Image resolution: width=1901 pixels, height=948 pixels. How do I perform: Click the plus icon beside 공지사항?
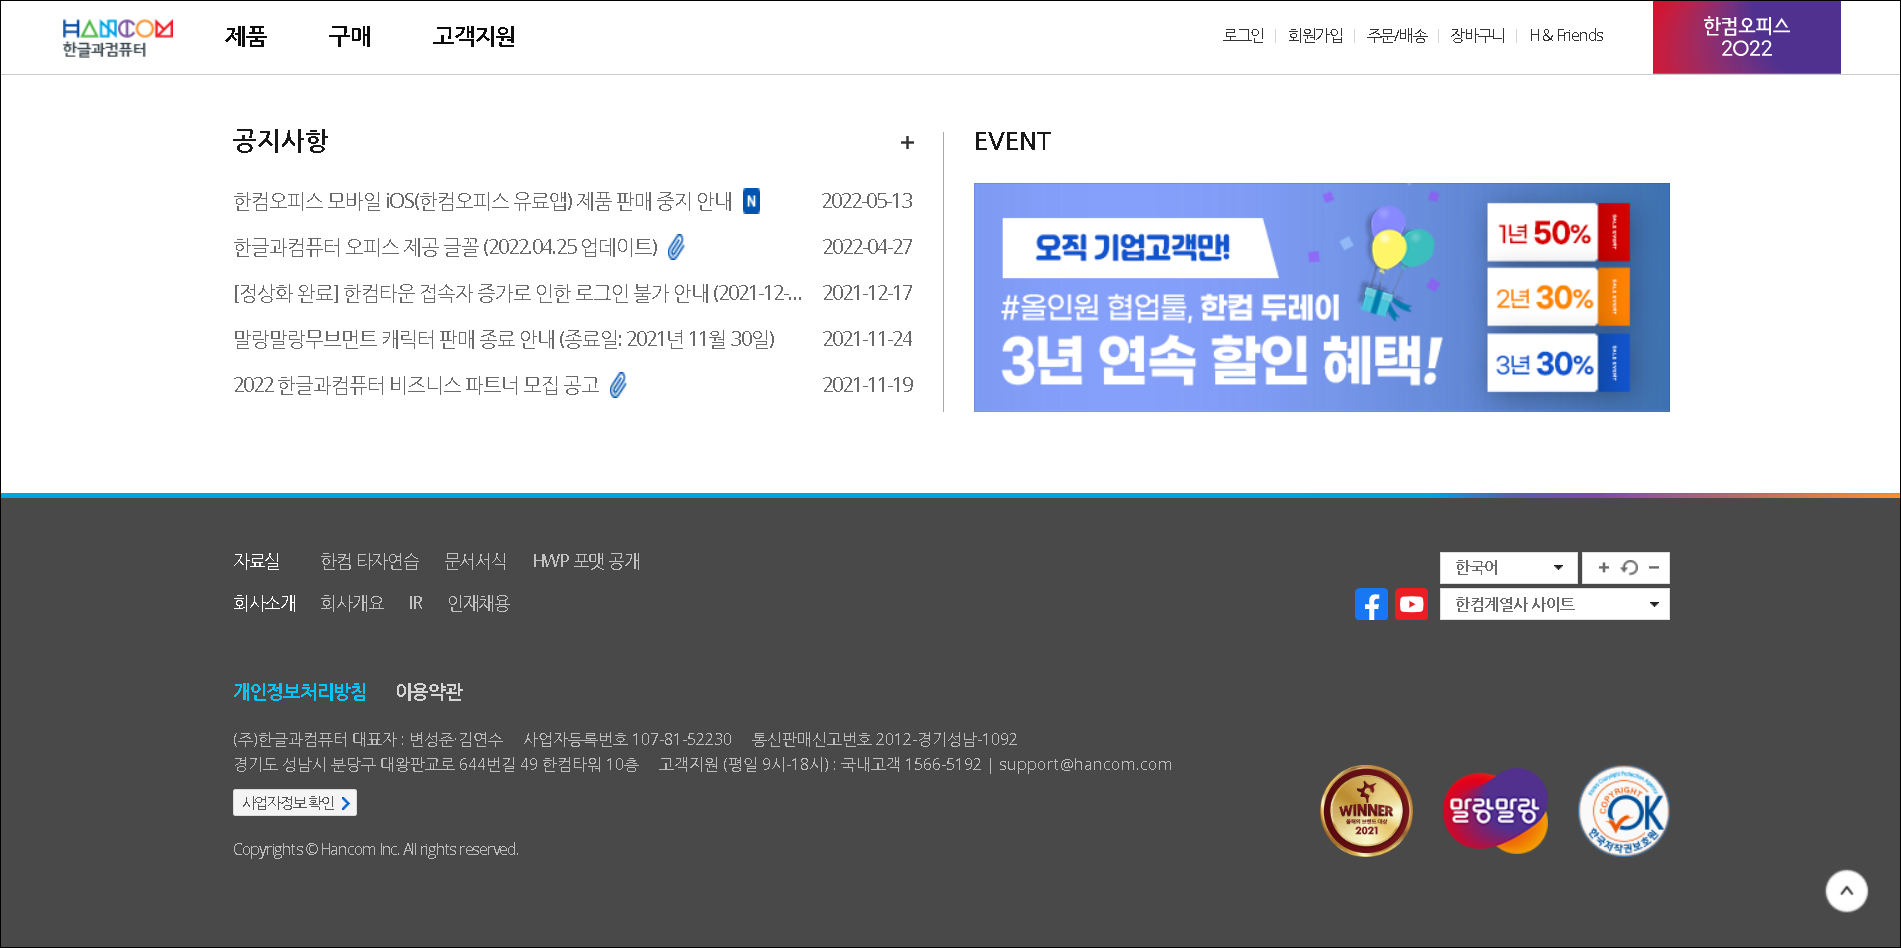coord(907,143)
